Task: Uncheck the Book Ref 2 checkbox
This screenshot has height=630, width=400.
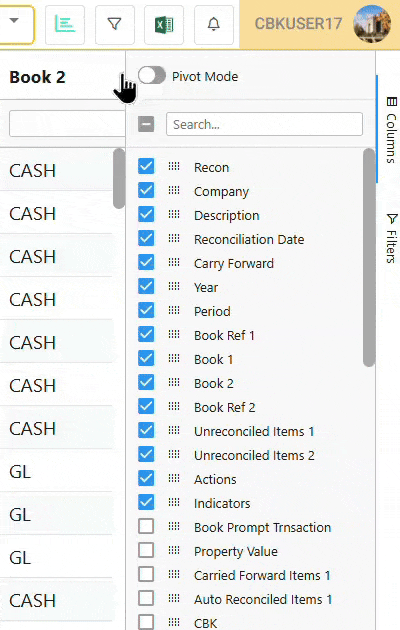Action: coord(146,406)
